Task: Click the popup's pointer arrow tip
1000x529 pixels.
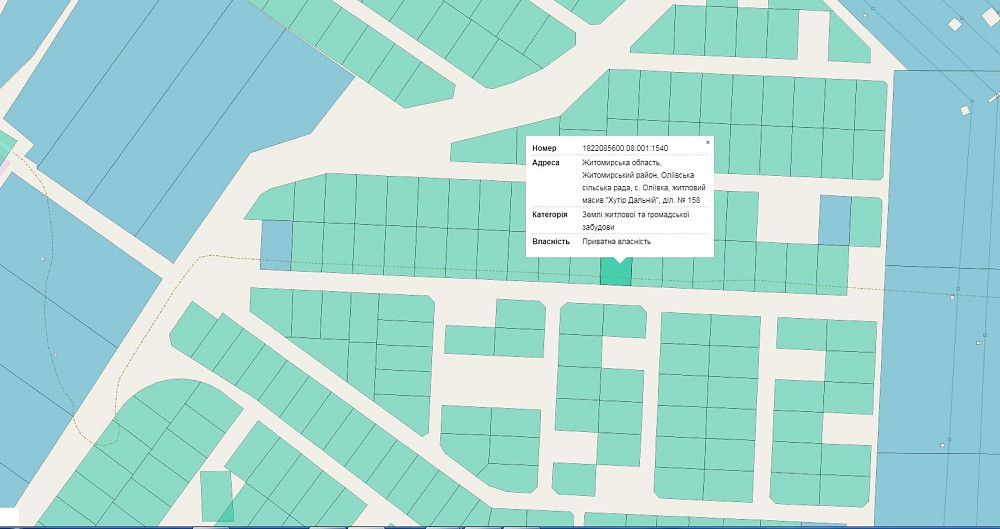Action: tap(620, 263)
